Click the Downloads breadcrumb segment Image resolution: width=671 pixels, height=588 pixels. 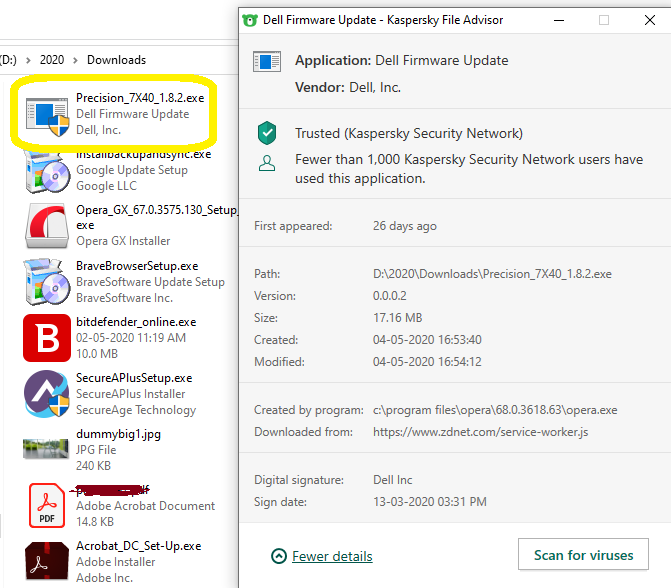pos(116,60)
